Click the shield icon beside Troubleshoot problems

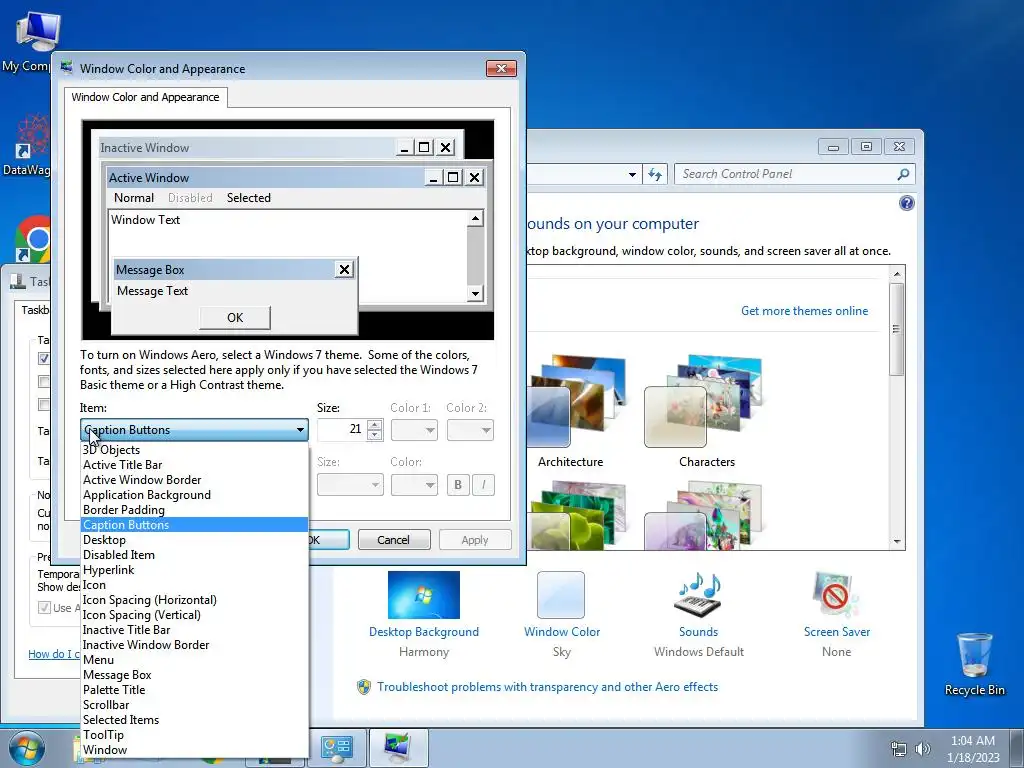pos(364,687)
